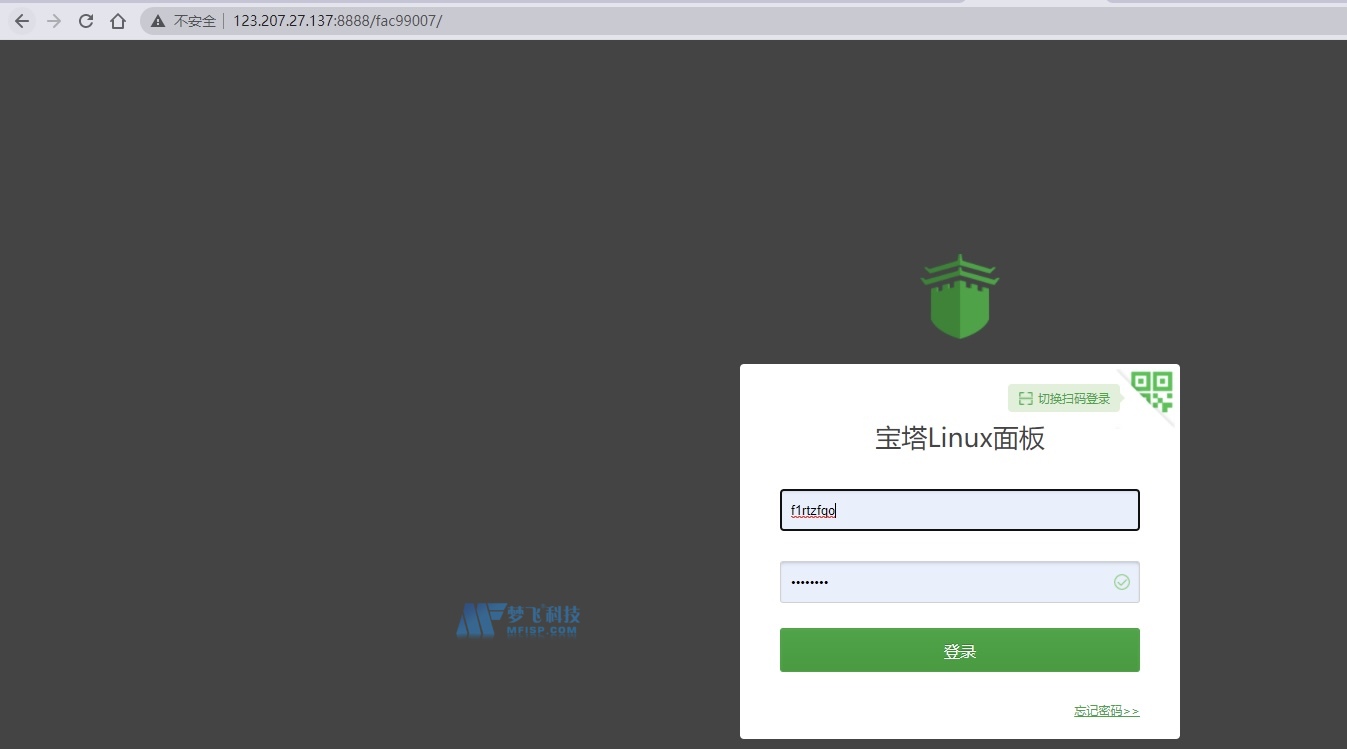Click the browser refresh icon
This screenshot has width=1347, height=749.
coord(85,20)
